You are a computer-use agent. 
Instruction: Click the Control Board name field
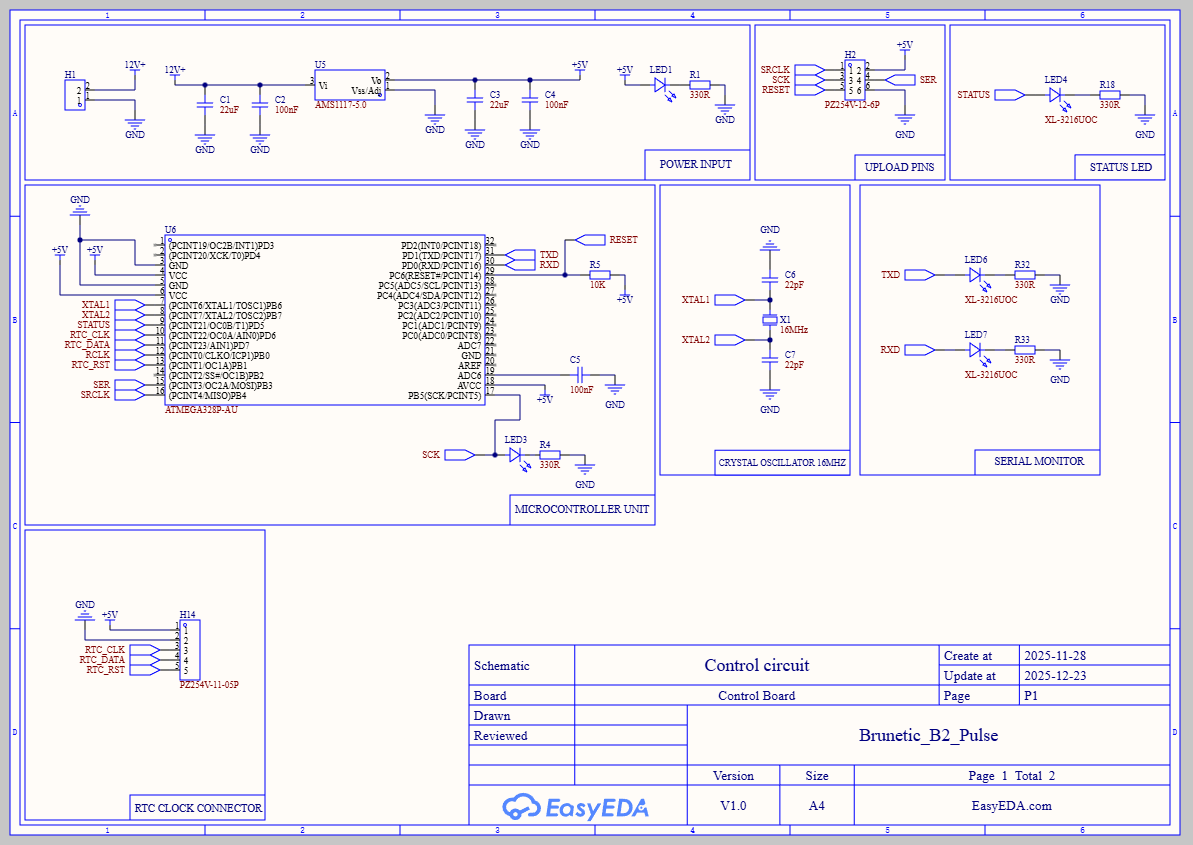[757, 696]
